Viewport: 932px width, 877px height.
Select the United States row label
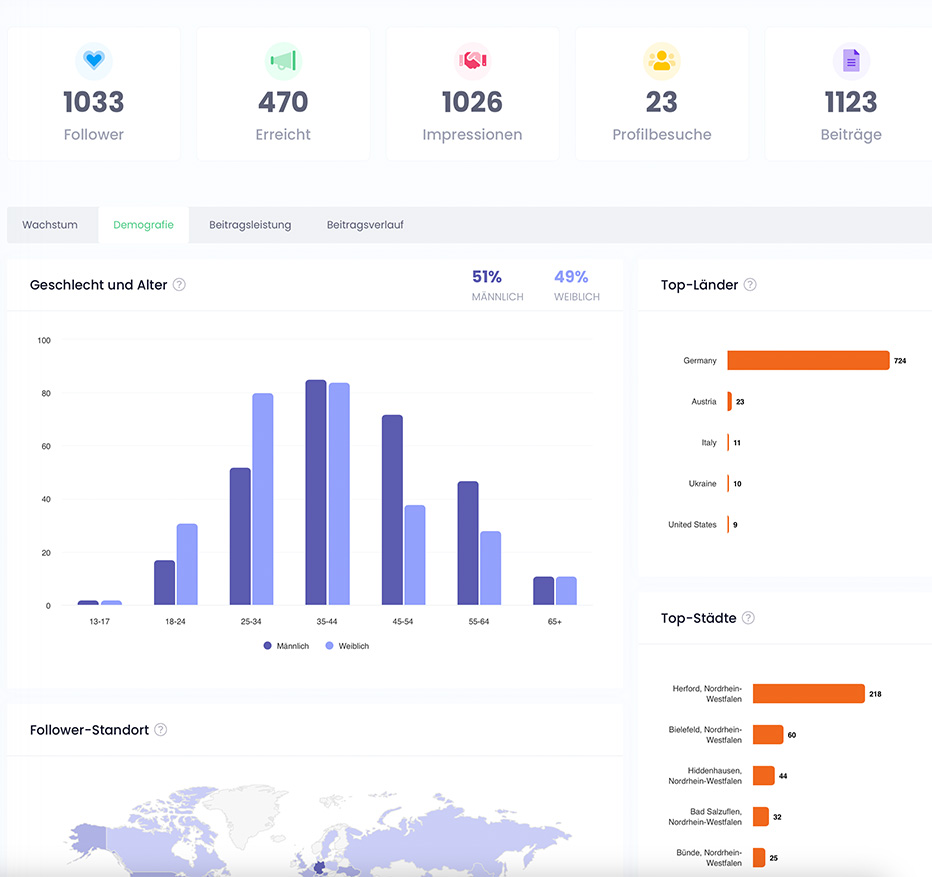(x=692, y=524)
